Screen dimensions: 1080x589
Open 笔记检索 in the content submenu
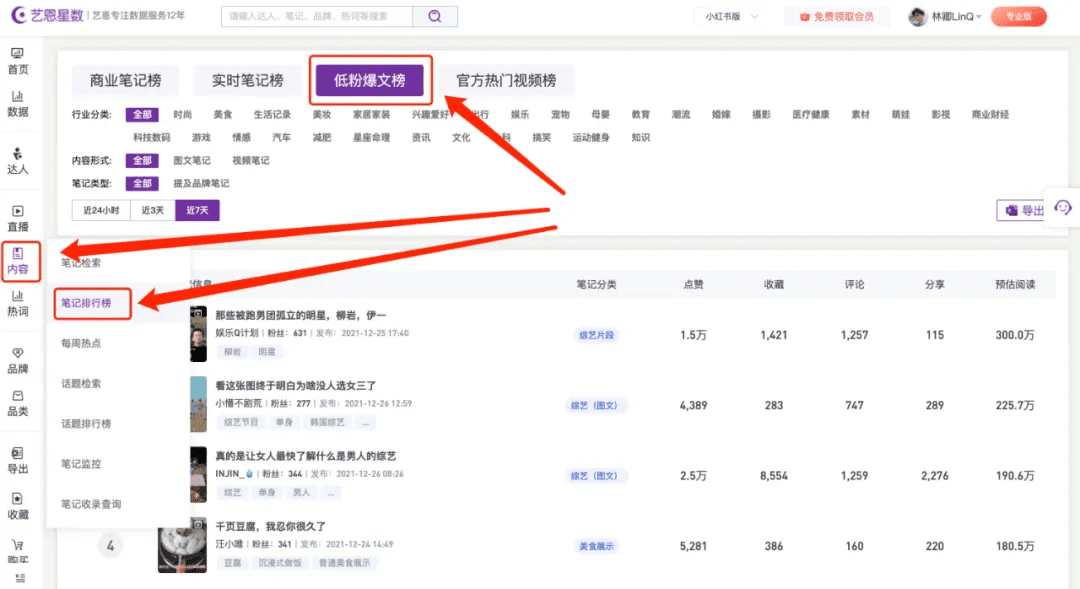[81, 262]
